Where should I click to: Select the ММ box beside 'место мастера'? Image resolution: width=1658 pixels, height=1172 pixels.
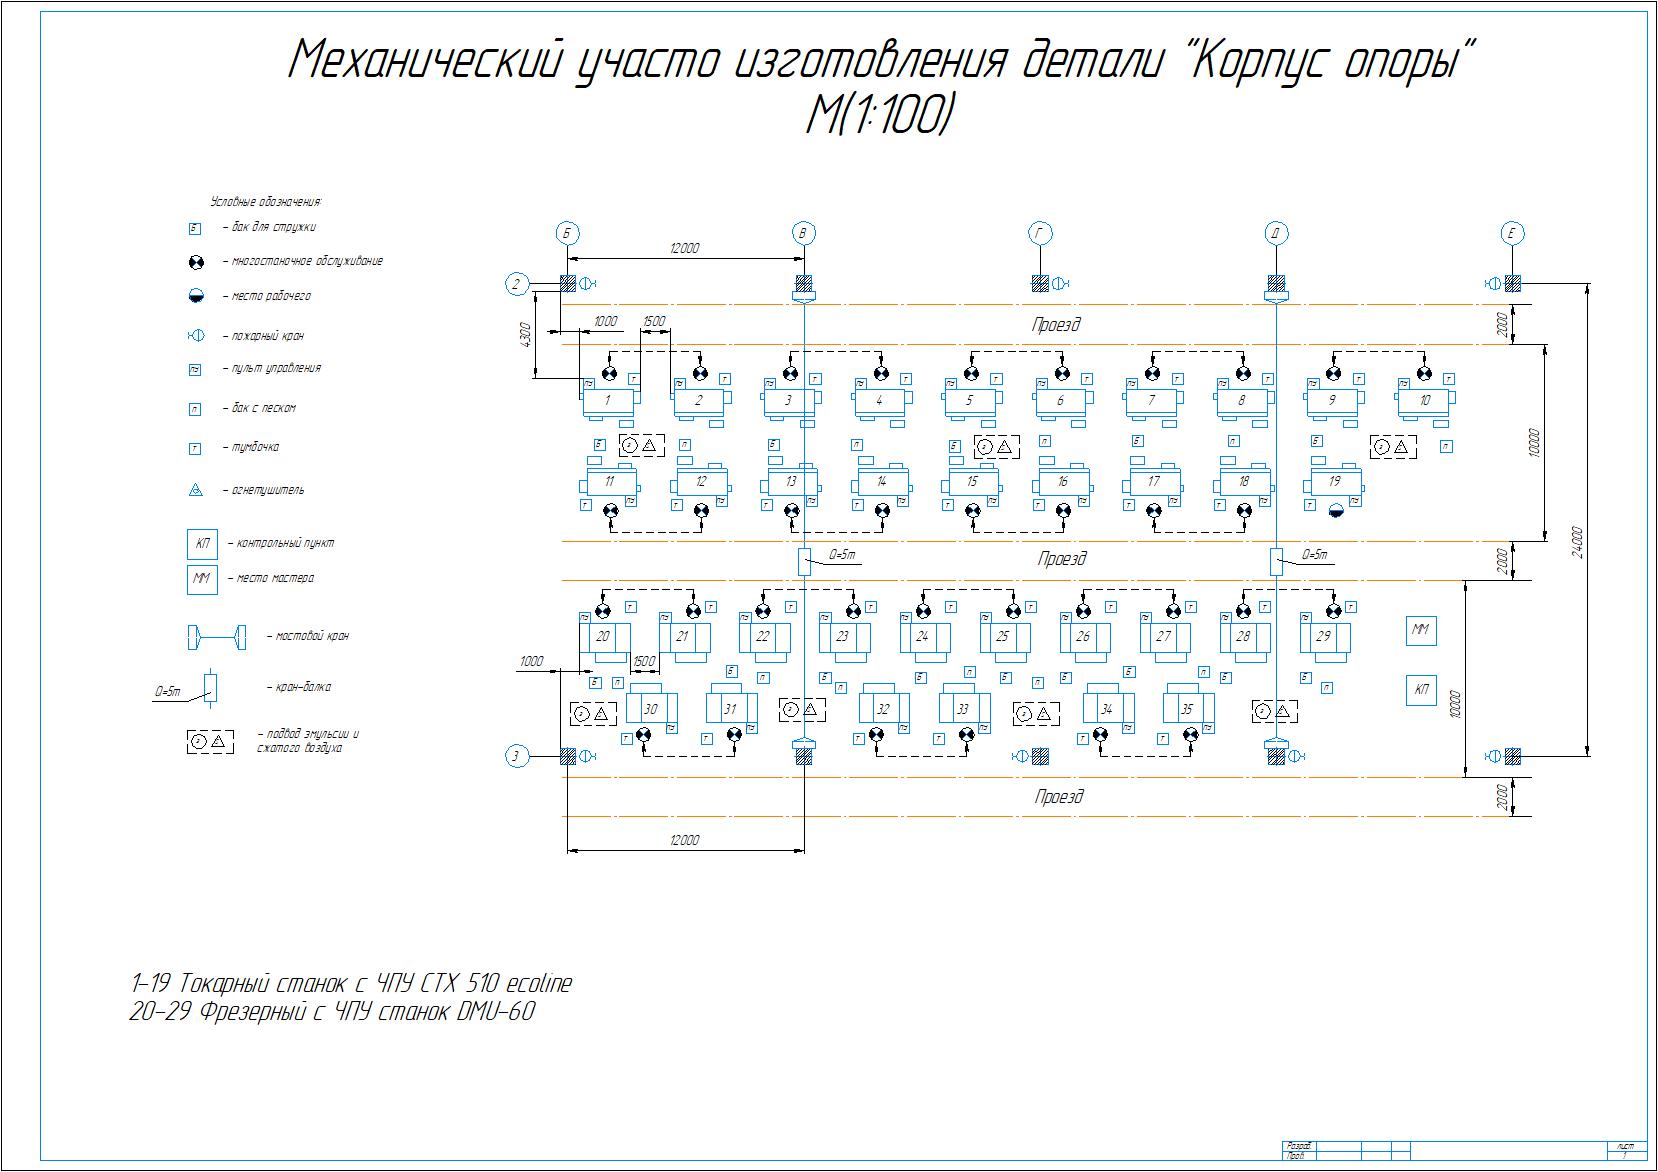202,579
